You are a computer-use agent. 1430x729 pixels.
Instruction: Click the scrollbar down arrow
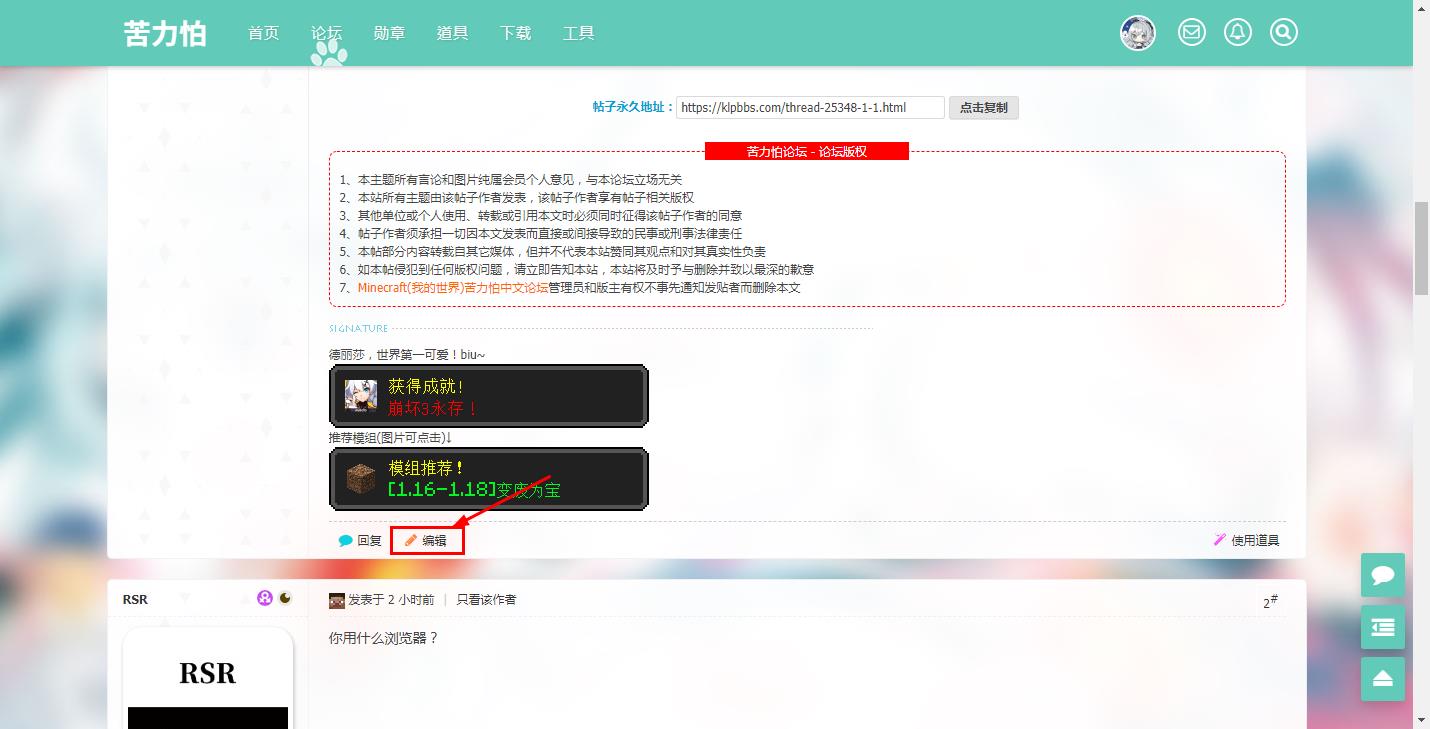[1421, 720]
